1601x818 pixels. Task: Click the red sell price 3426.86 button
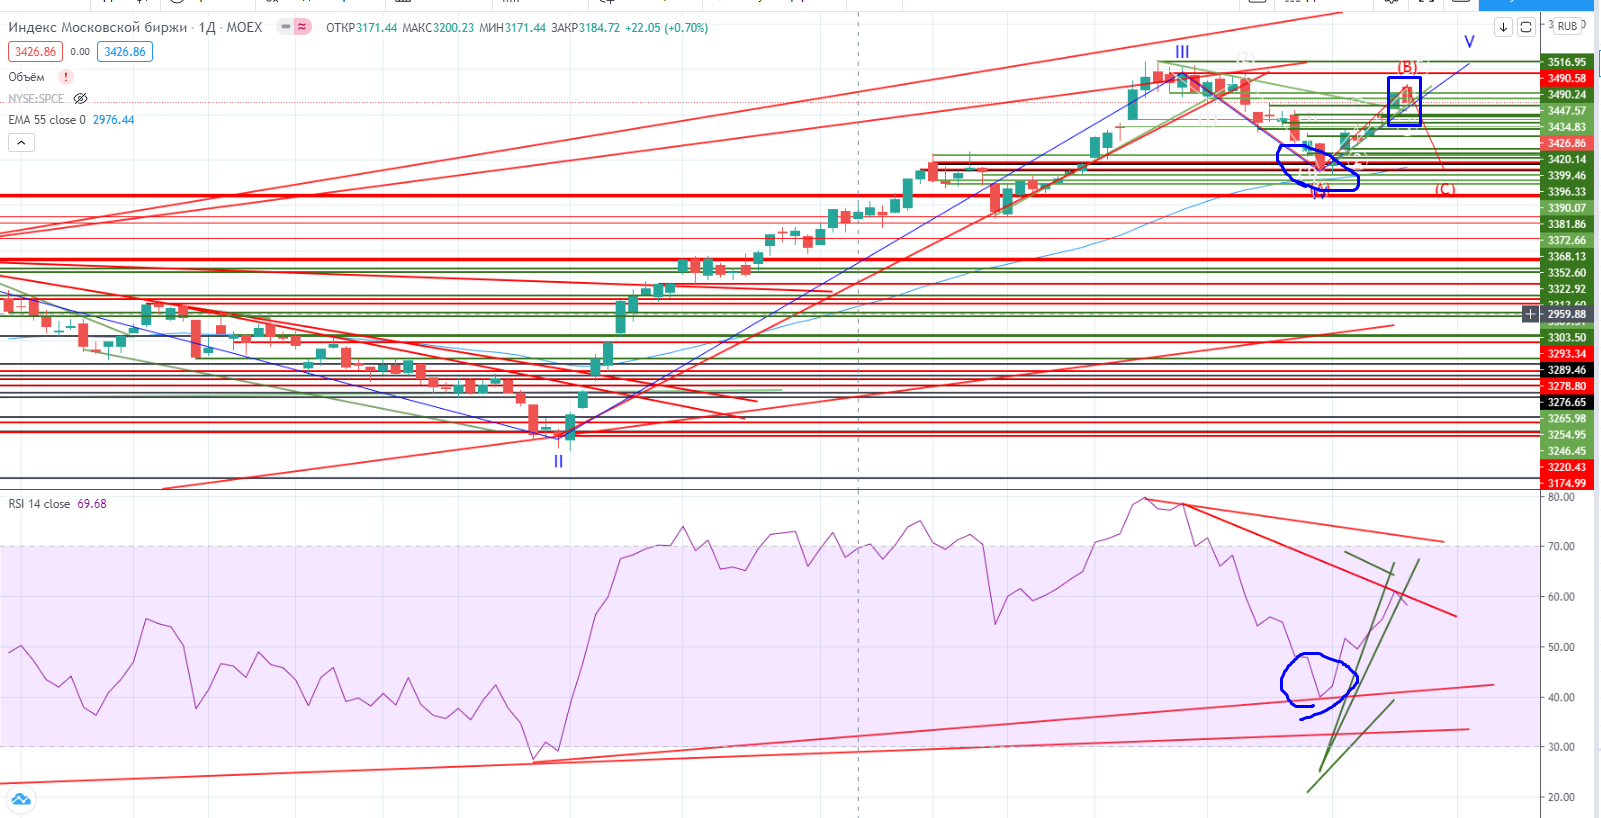[35, 52]
